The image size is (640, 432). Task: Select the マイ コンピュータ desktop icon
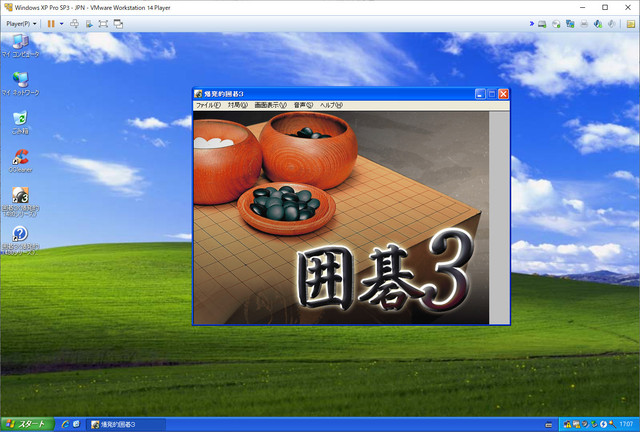20,46
